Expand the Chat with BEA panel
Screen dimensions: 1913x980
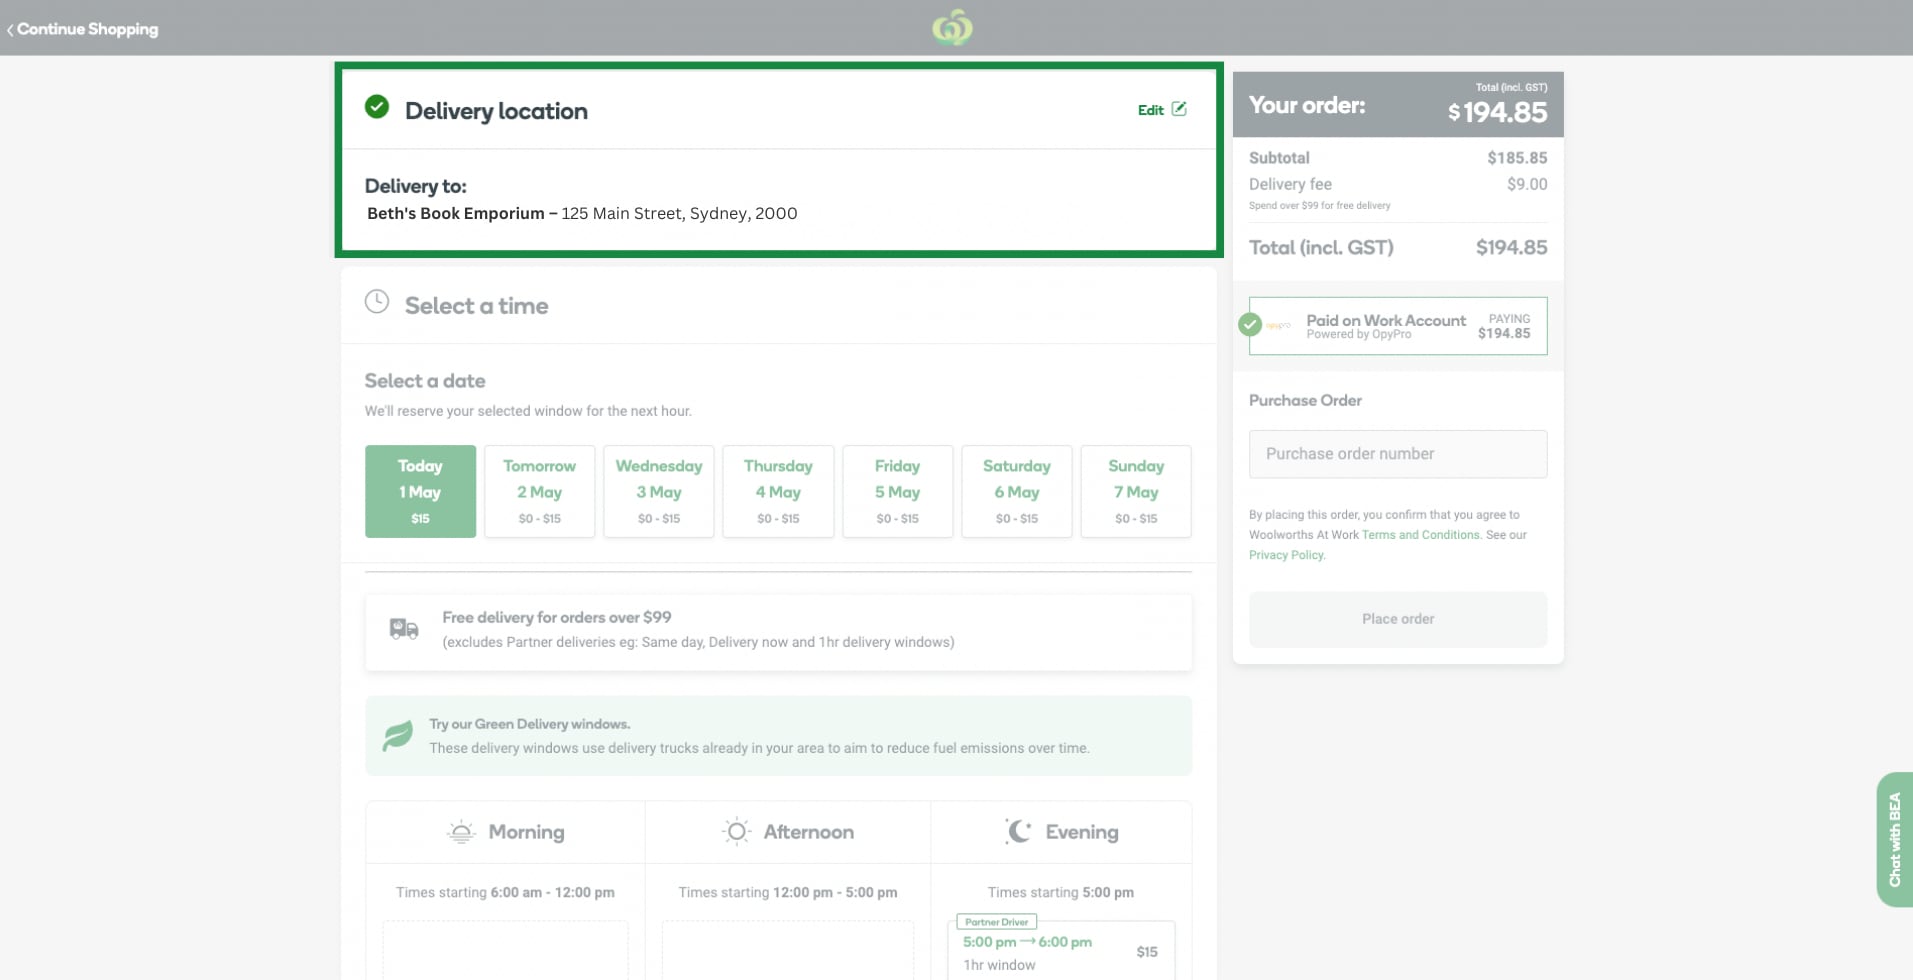coord(1894,840)
